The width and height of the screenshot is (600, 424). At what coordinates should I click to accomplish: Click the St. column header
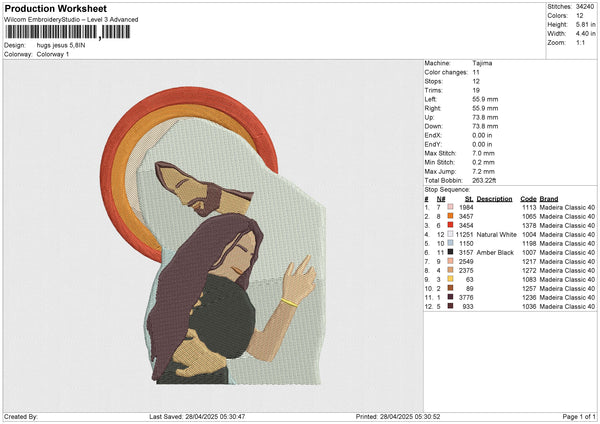point(468,198)
